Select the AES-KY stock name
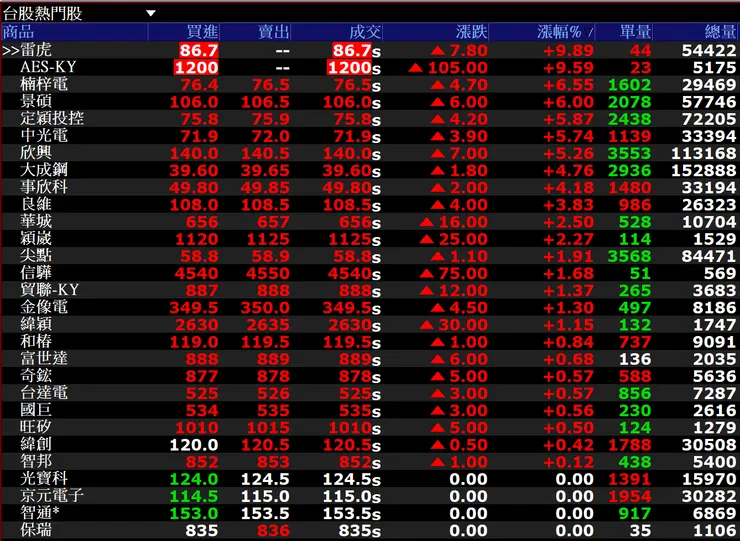 pos(48,67)
